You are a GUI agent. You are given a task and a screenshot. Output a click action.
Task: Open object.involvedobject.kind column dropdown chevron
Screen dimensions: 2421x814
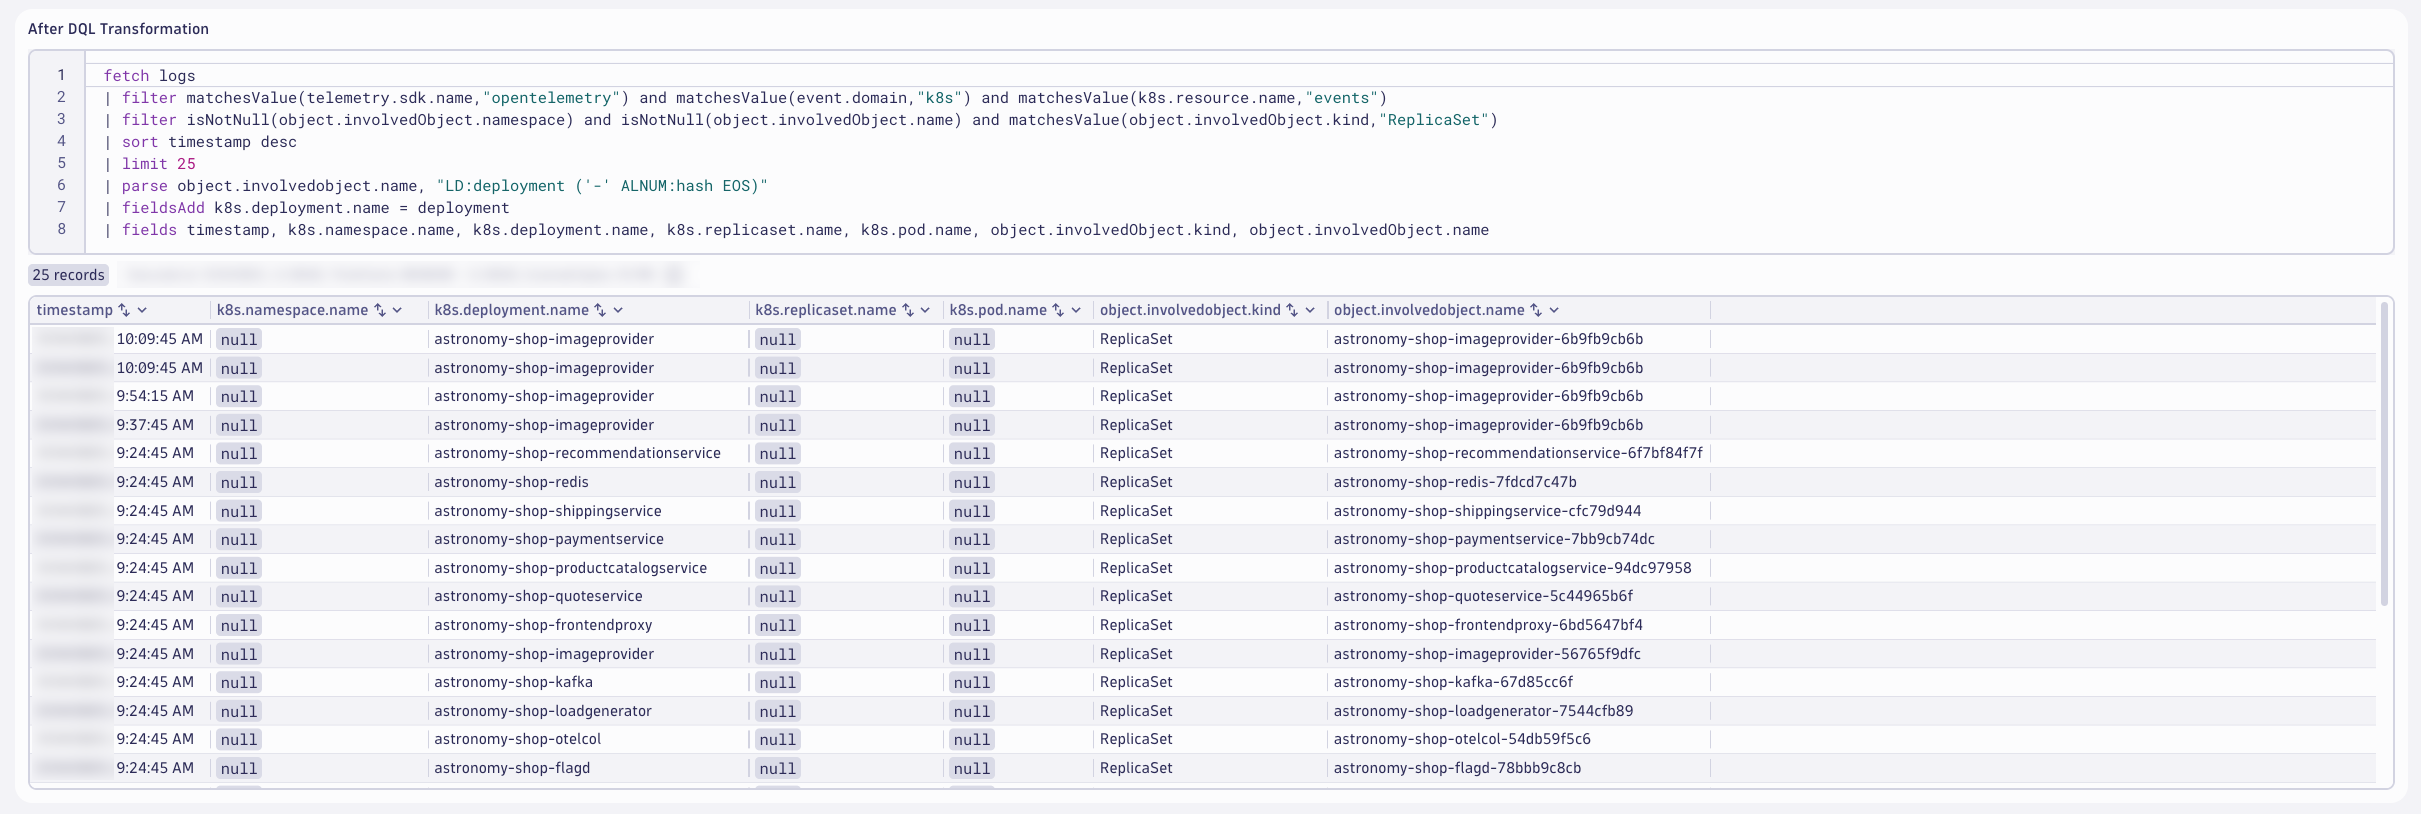tap(1310, 310)
